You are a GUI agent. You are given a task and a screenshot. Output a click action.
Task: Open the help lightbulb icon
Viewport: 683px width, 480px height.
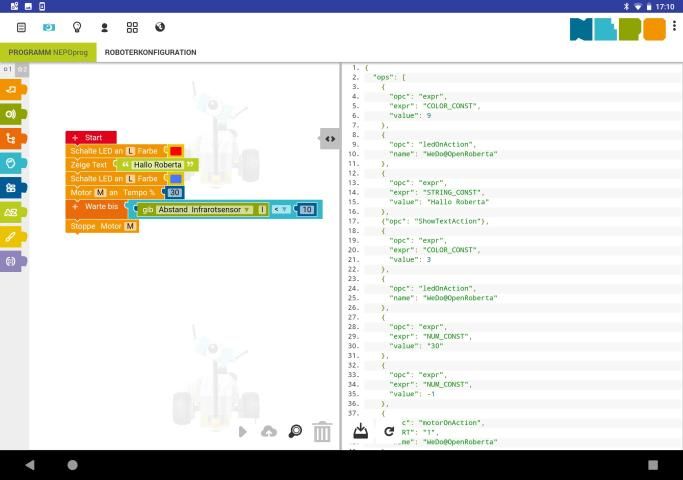pos(76,27)
